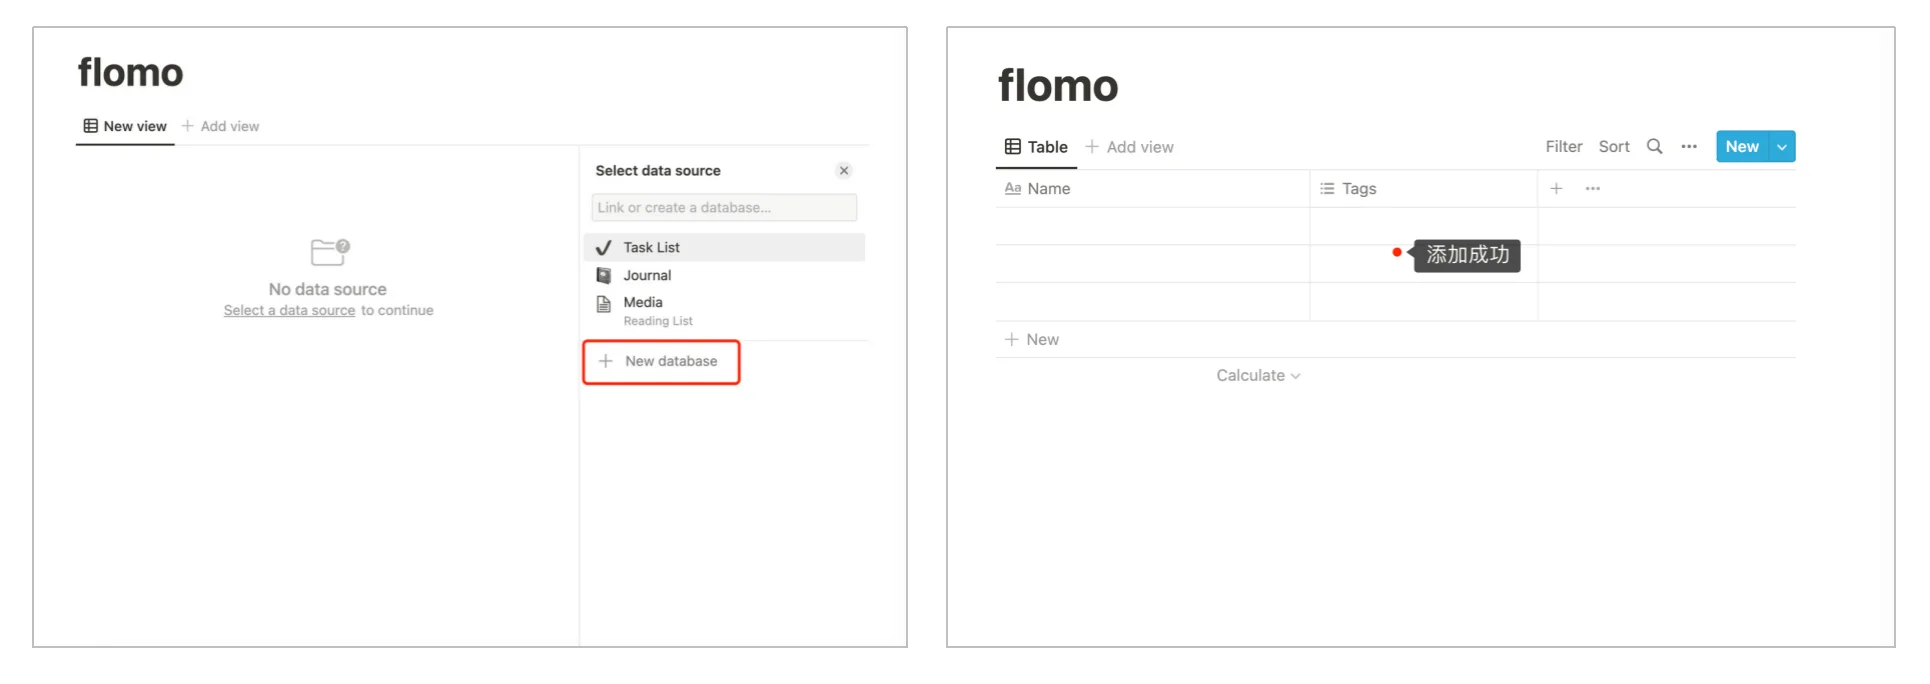Switch to the New view tab

[125, 126]
